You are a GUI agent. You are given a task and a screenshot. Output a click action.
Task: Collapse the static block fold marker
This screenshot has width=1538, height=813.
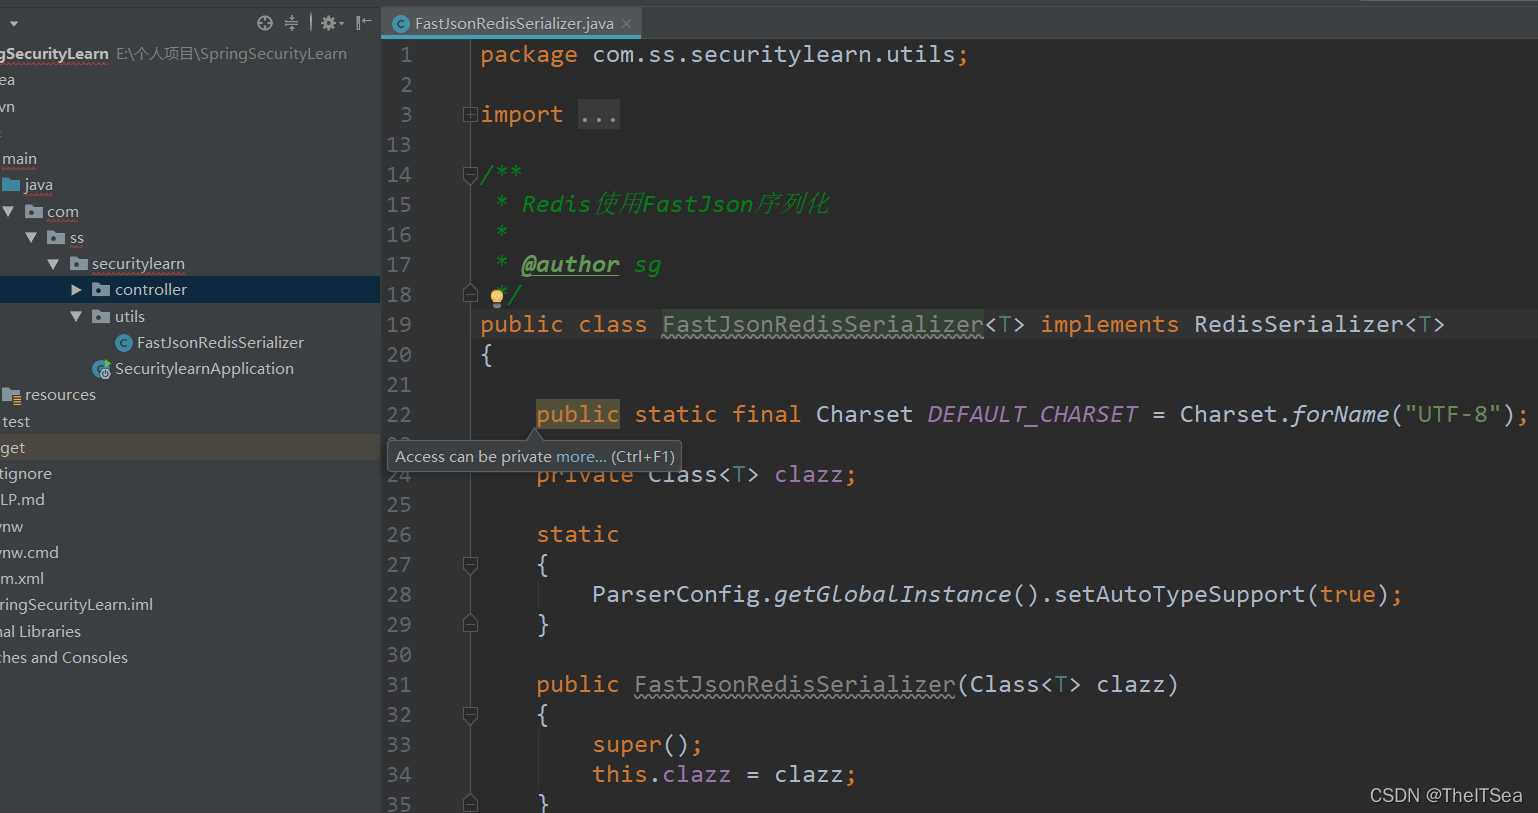click(x=470, y=565)
